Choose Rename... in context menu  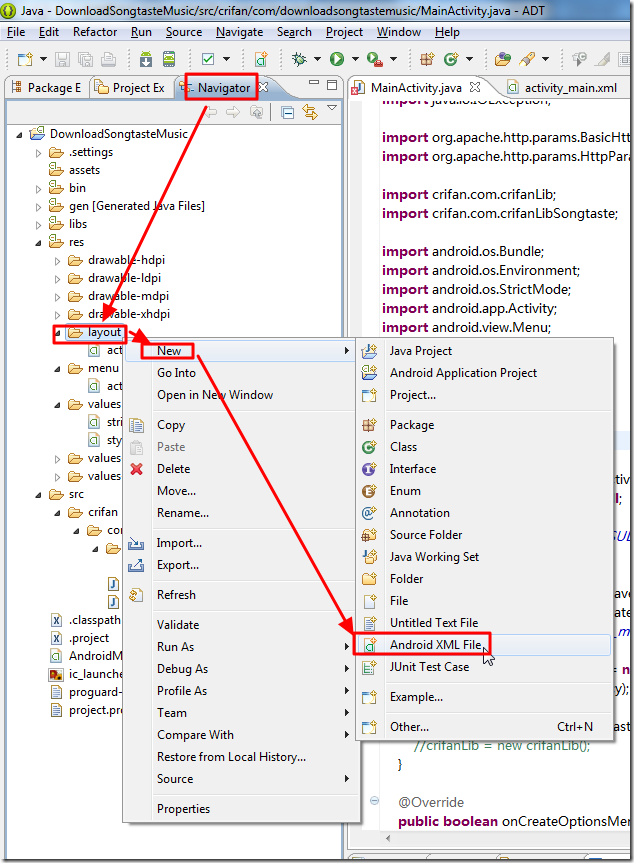tap(183, 513)
